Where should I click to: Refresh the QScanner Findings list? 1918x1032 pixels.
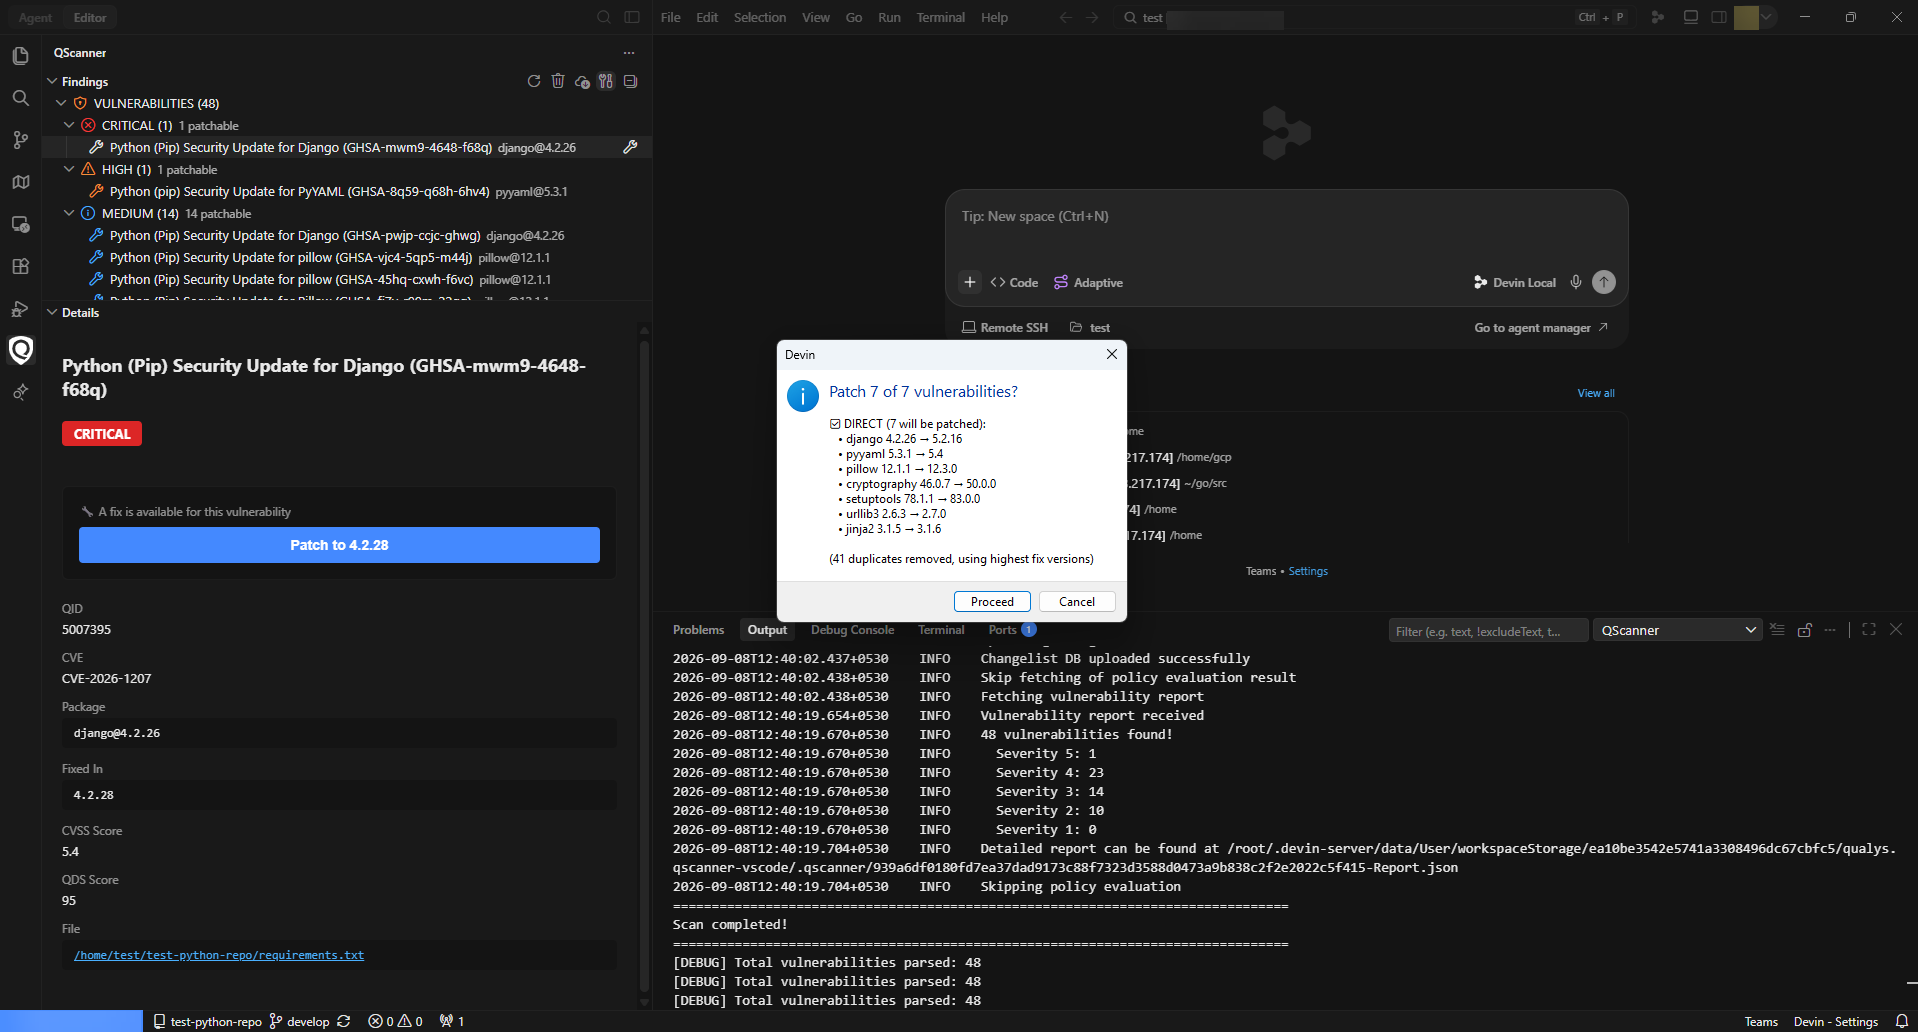534,81
